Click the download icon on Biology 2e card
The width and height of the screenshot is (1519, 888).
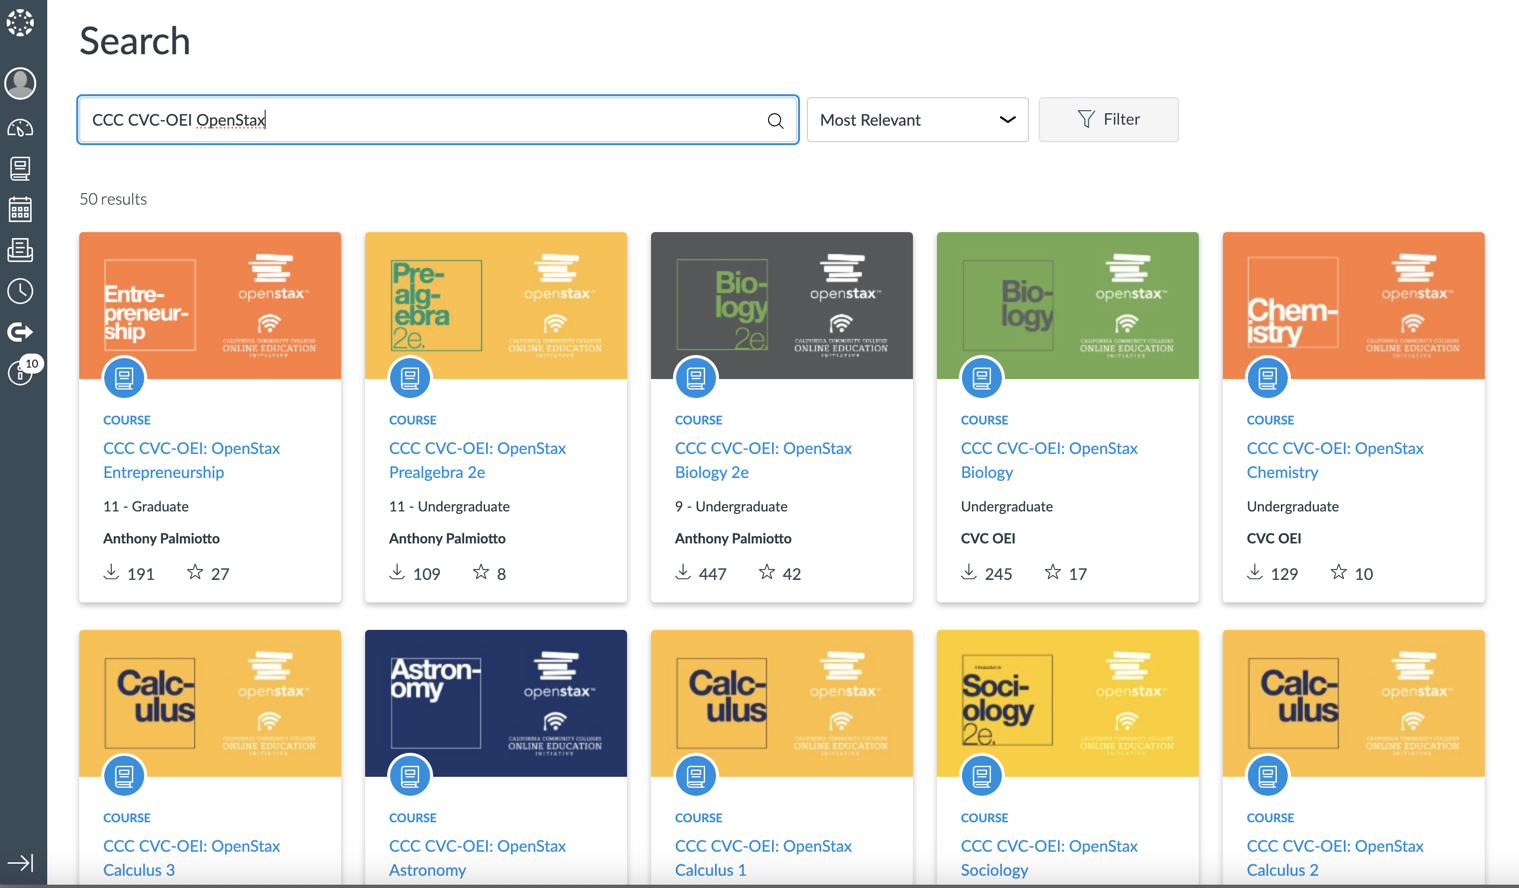pos(682,572)
